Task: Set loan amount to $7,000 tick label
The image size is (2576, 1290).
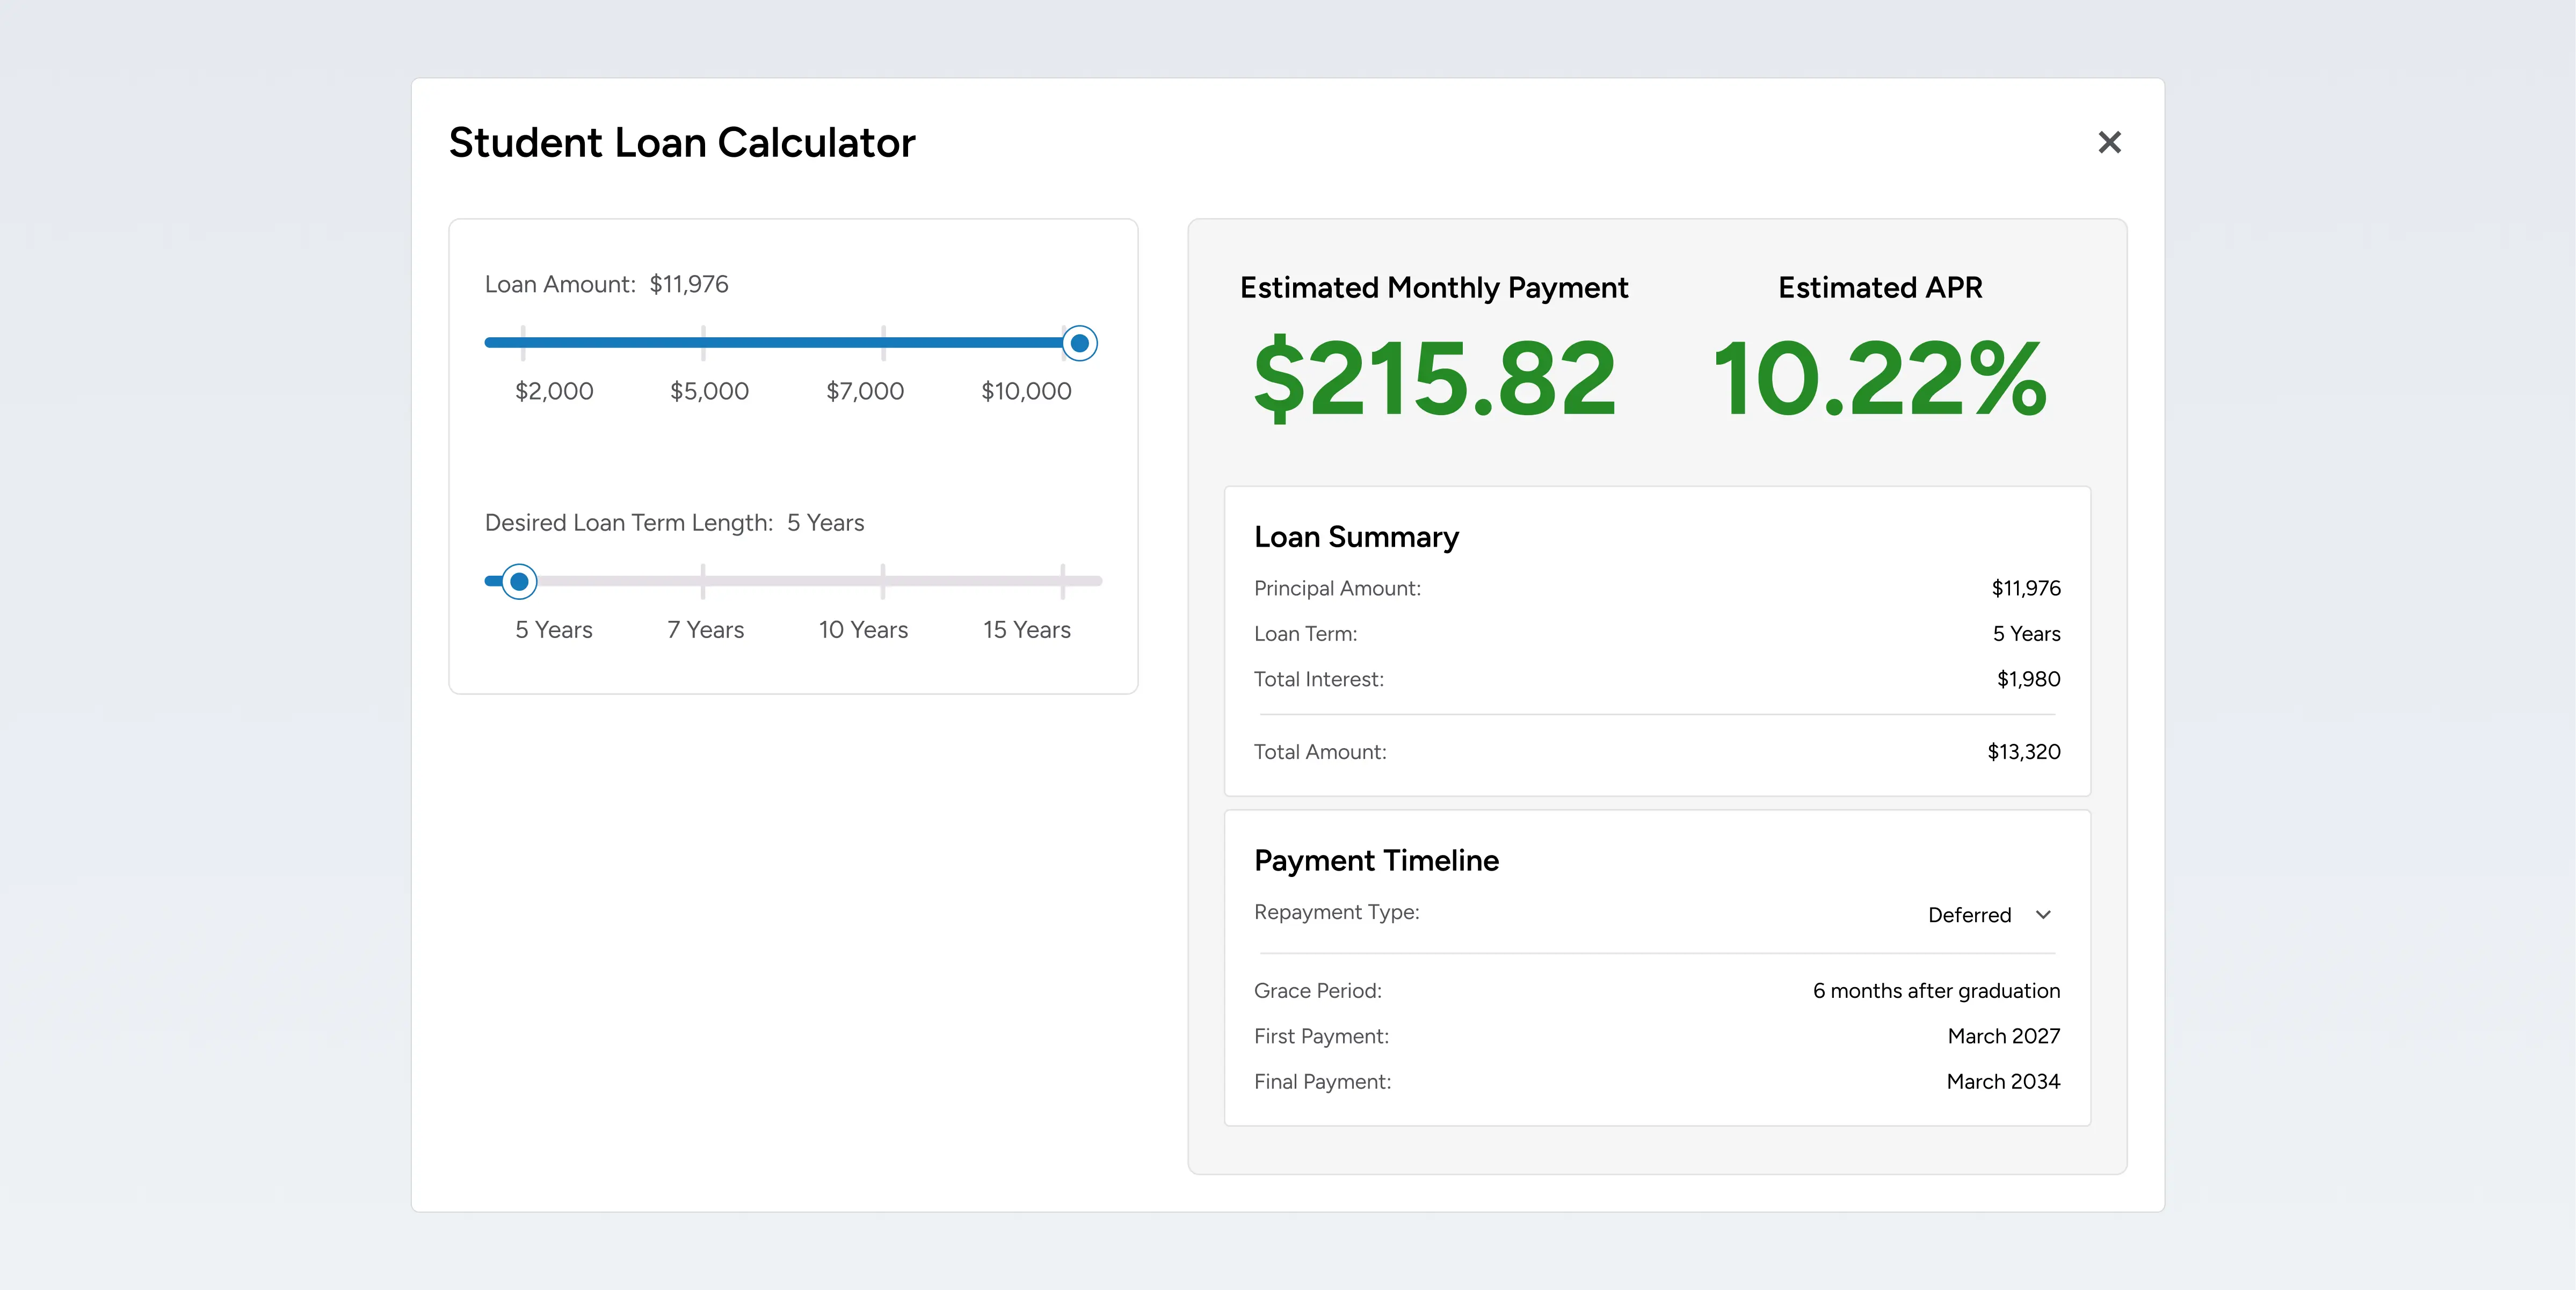Action: click(865, 391)
